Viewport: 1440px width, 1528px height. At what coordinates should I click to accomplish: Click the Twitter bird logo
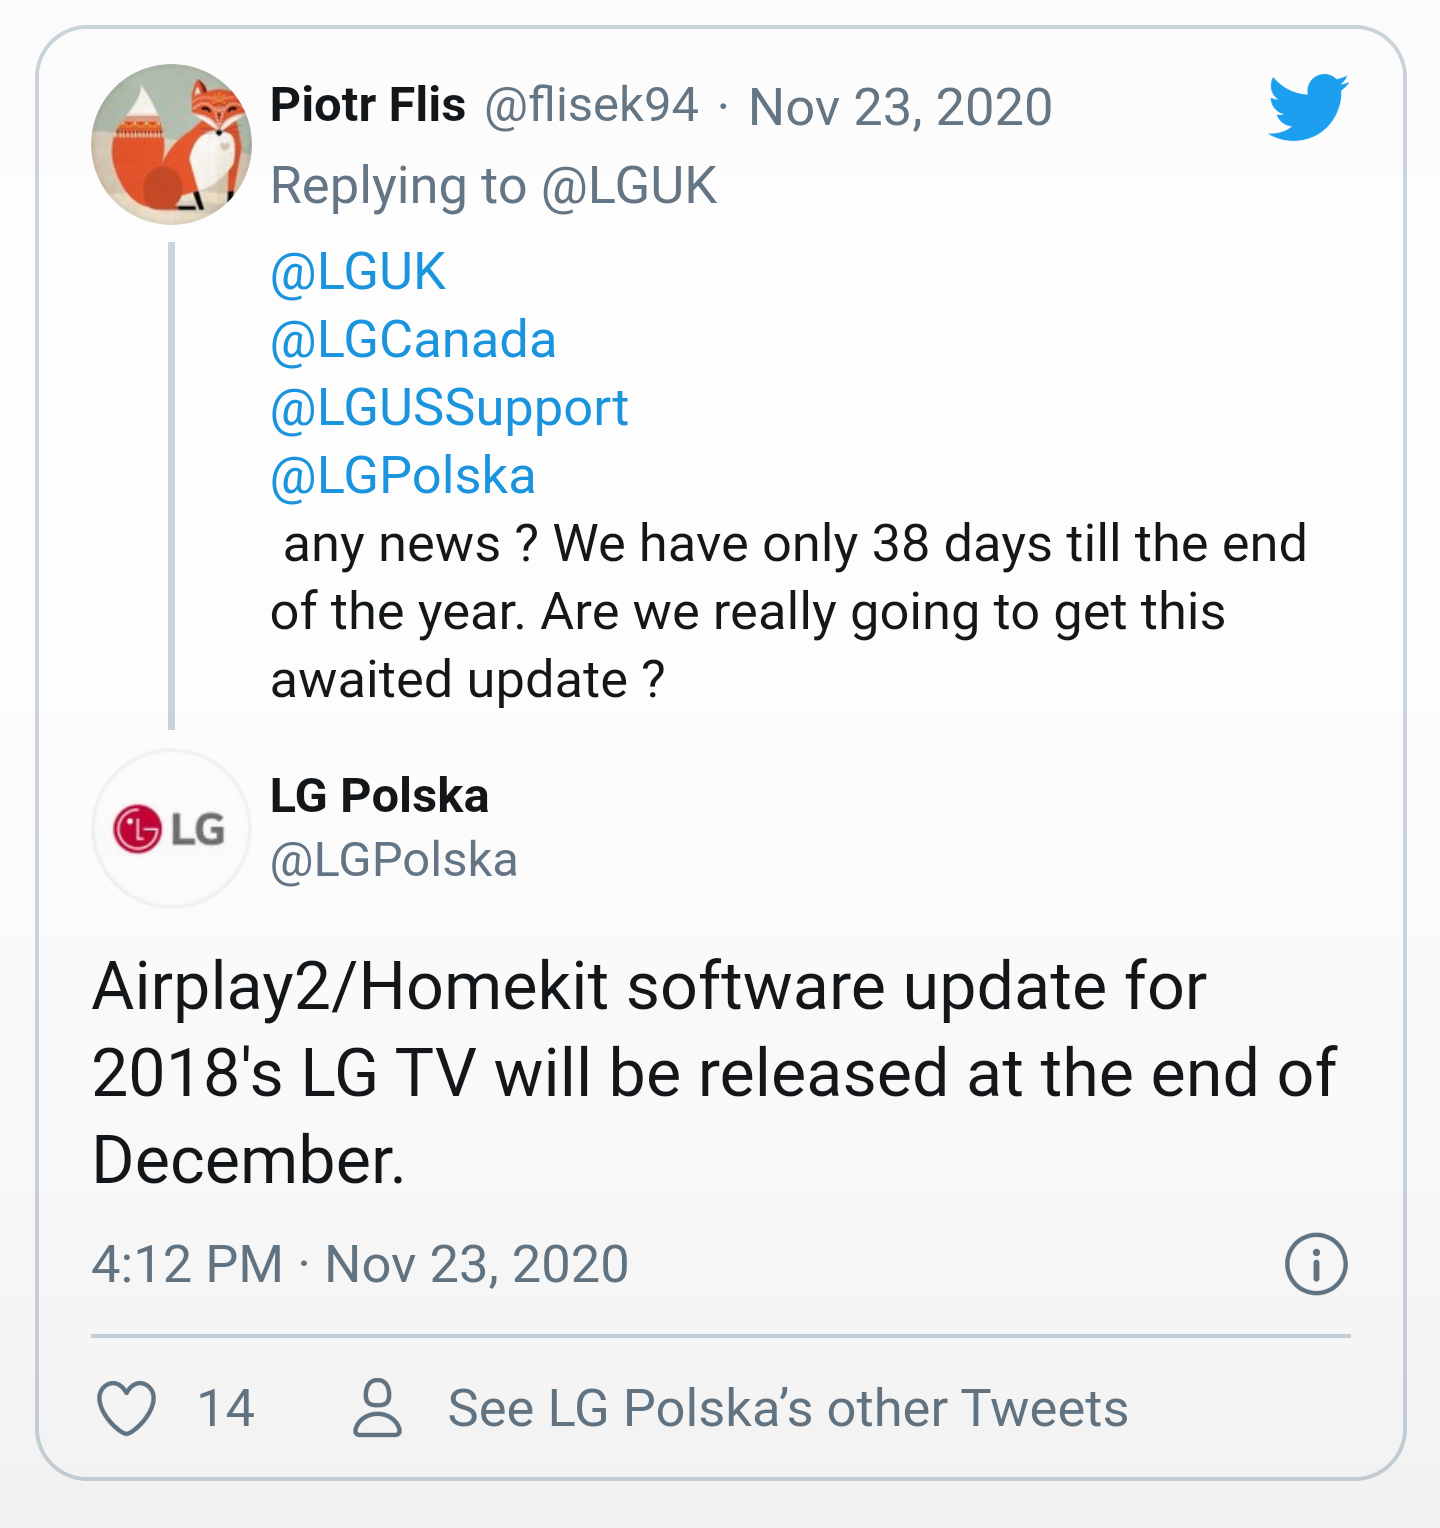1308,106
